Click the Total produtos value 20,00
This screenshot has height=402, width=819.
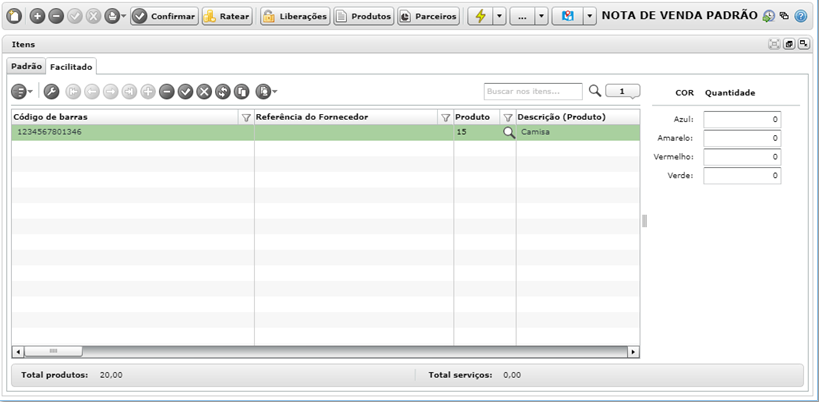(111, 375)
